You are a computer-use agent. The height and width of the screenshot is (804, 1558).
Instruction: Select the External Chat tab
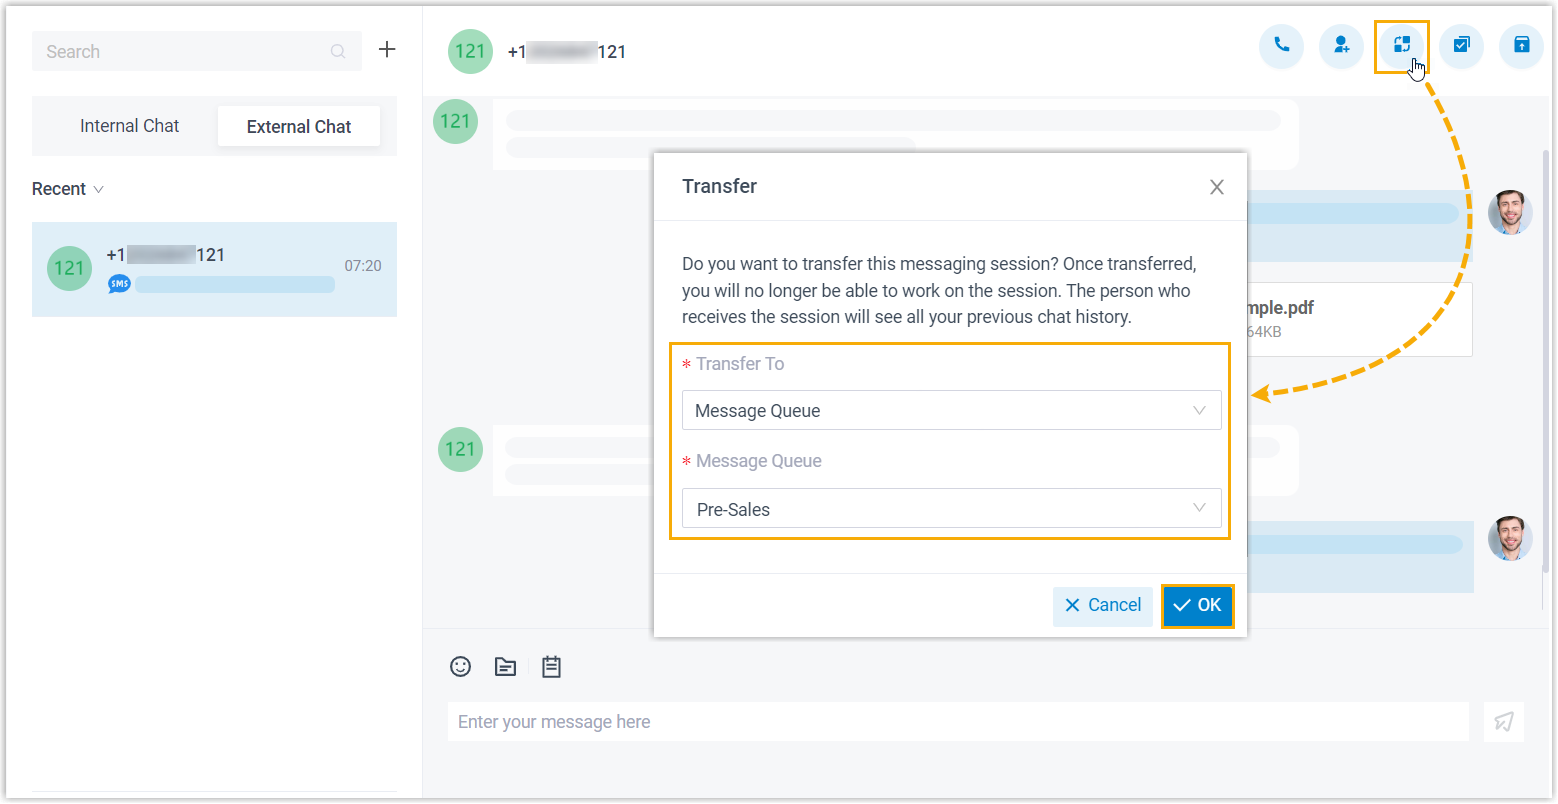pos(299,127)
